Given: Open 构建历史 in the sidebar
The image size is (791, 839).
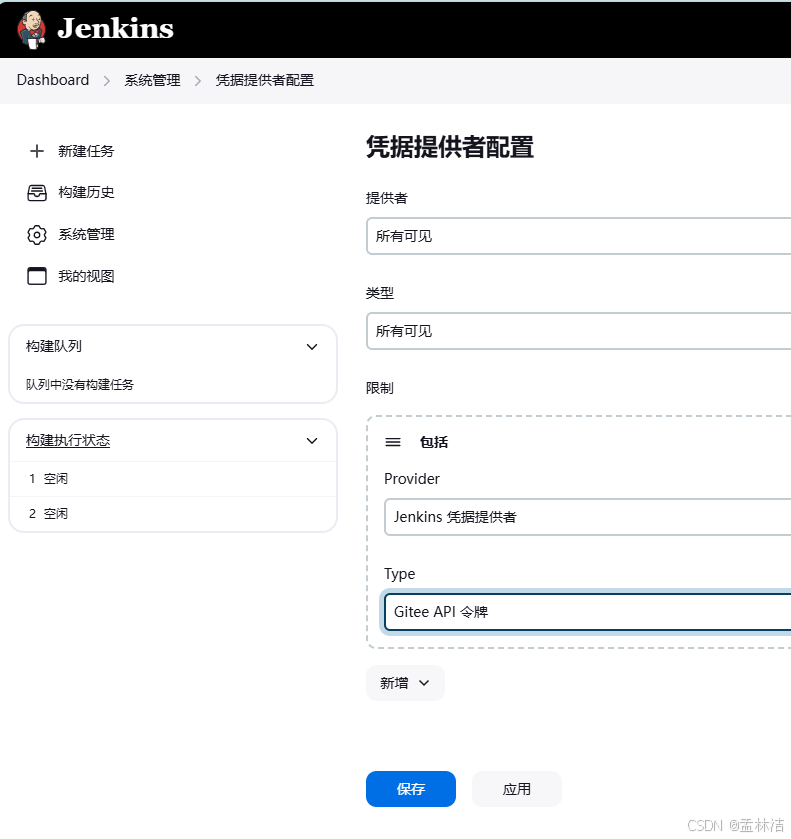Looking at the screenshot, I should coord(86,193).
